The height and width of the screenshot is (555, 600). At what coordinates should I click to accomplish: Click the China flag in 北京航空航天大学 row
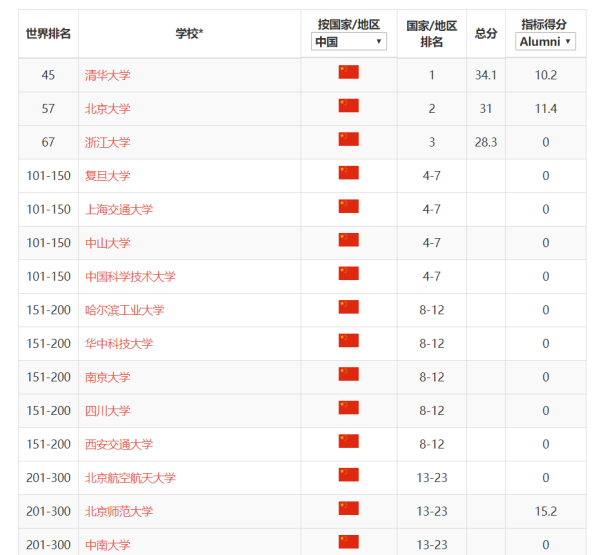pyautogui.click(x=349, y=475)
